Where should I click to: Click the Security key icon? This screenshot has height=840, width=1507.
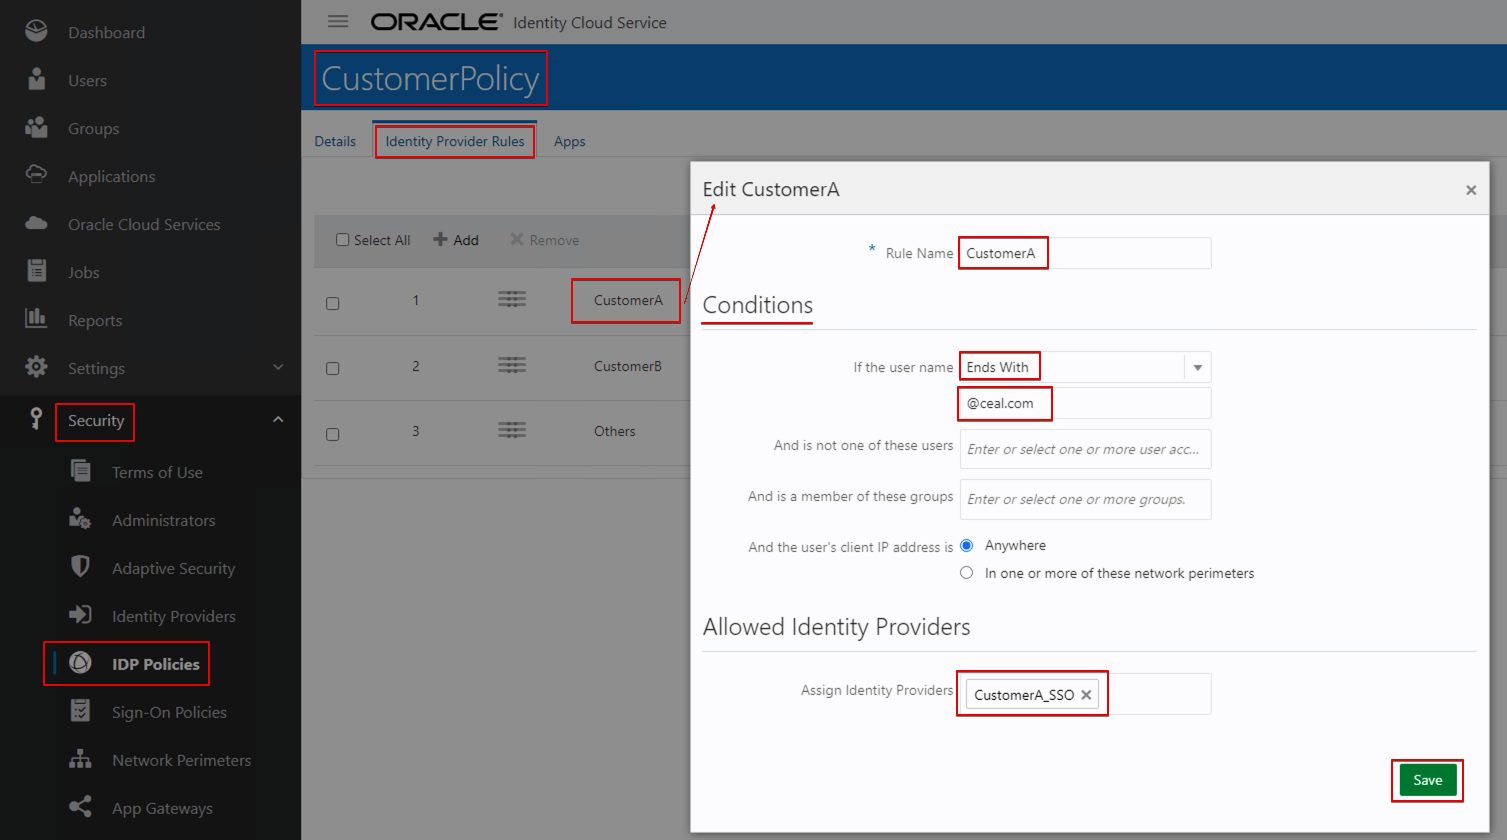pos(36,419)
